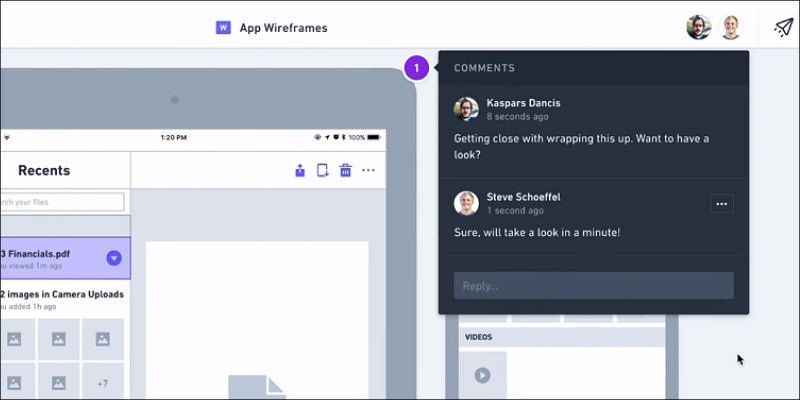Click the 1 second ago timestamp

515,211
